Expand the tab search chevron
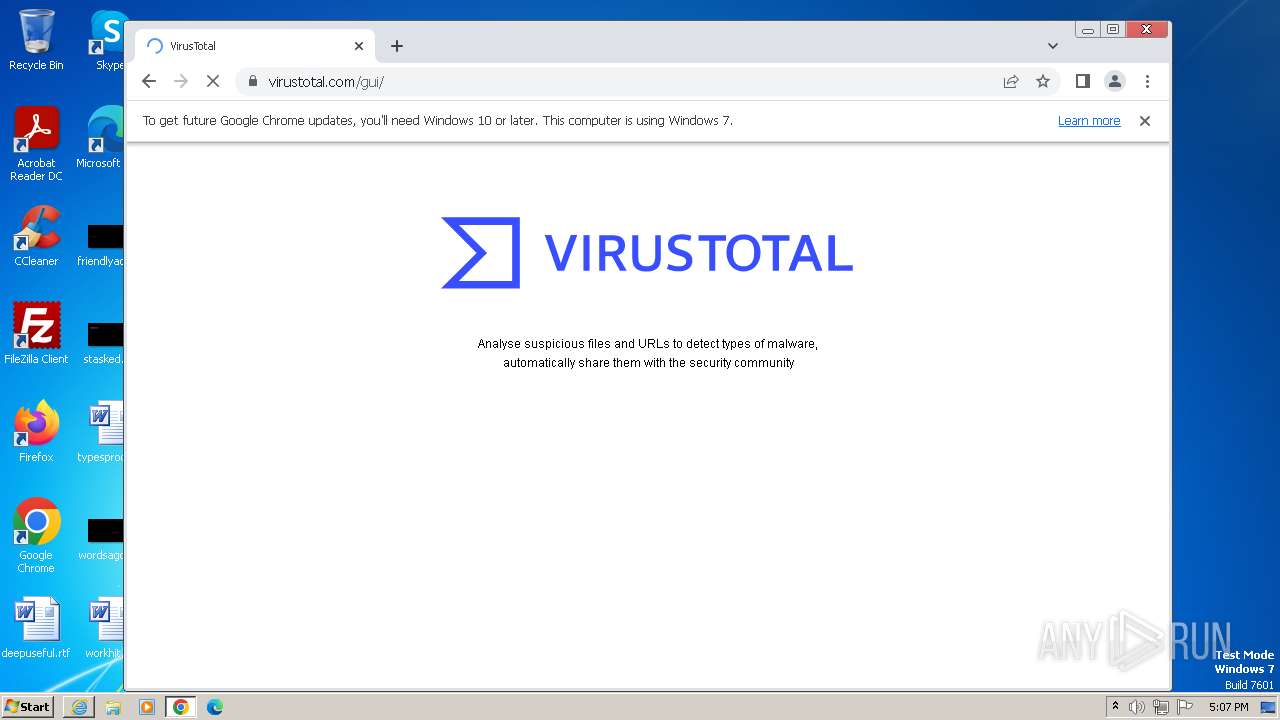The width and height of the screenshot is (1280, 720). click(1053, 46)
